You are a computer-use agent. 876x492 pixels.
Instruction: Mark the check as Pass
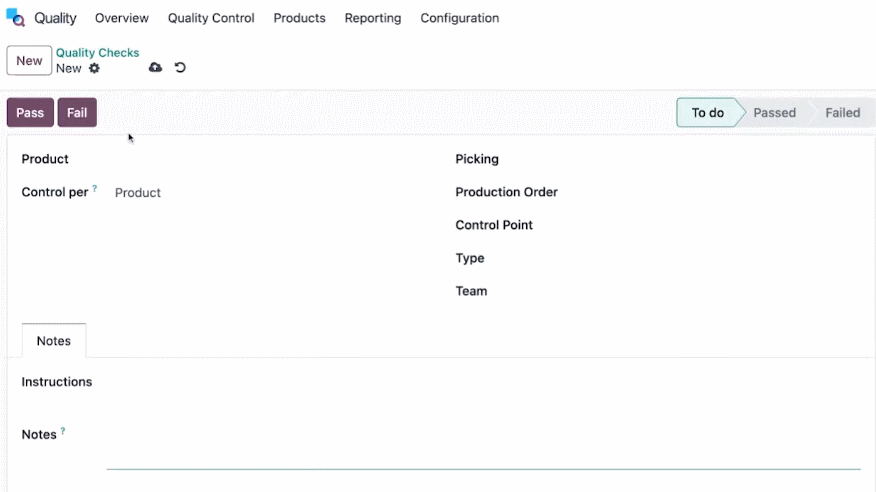point(30,113)
